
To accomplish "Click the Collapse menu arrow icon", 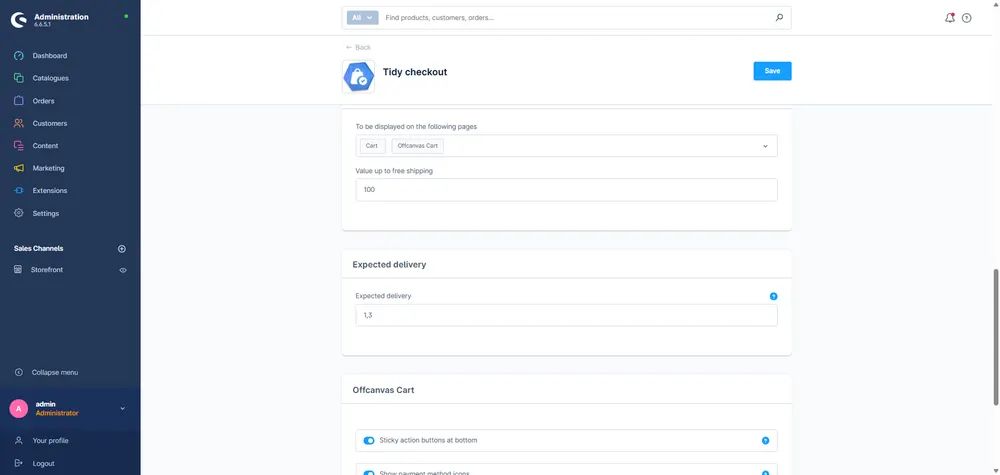I will [x=18, y=372].
